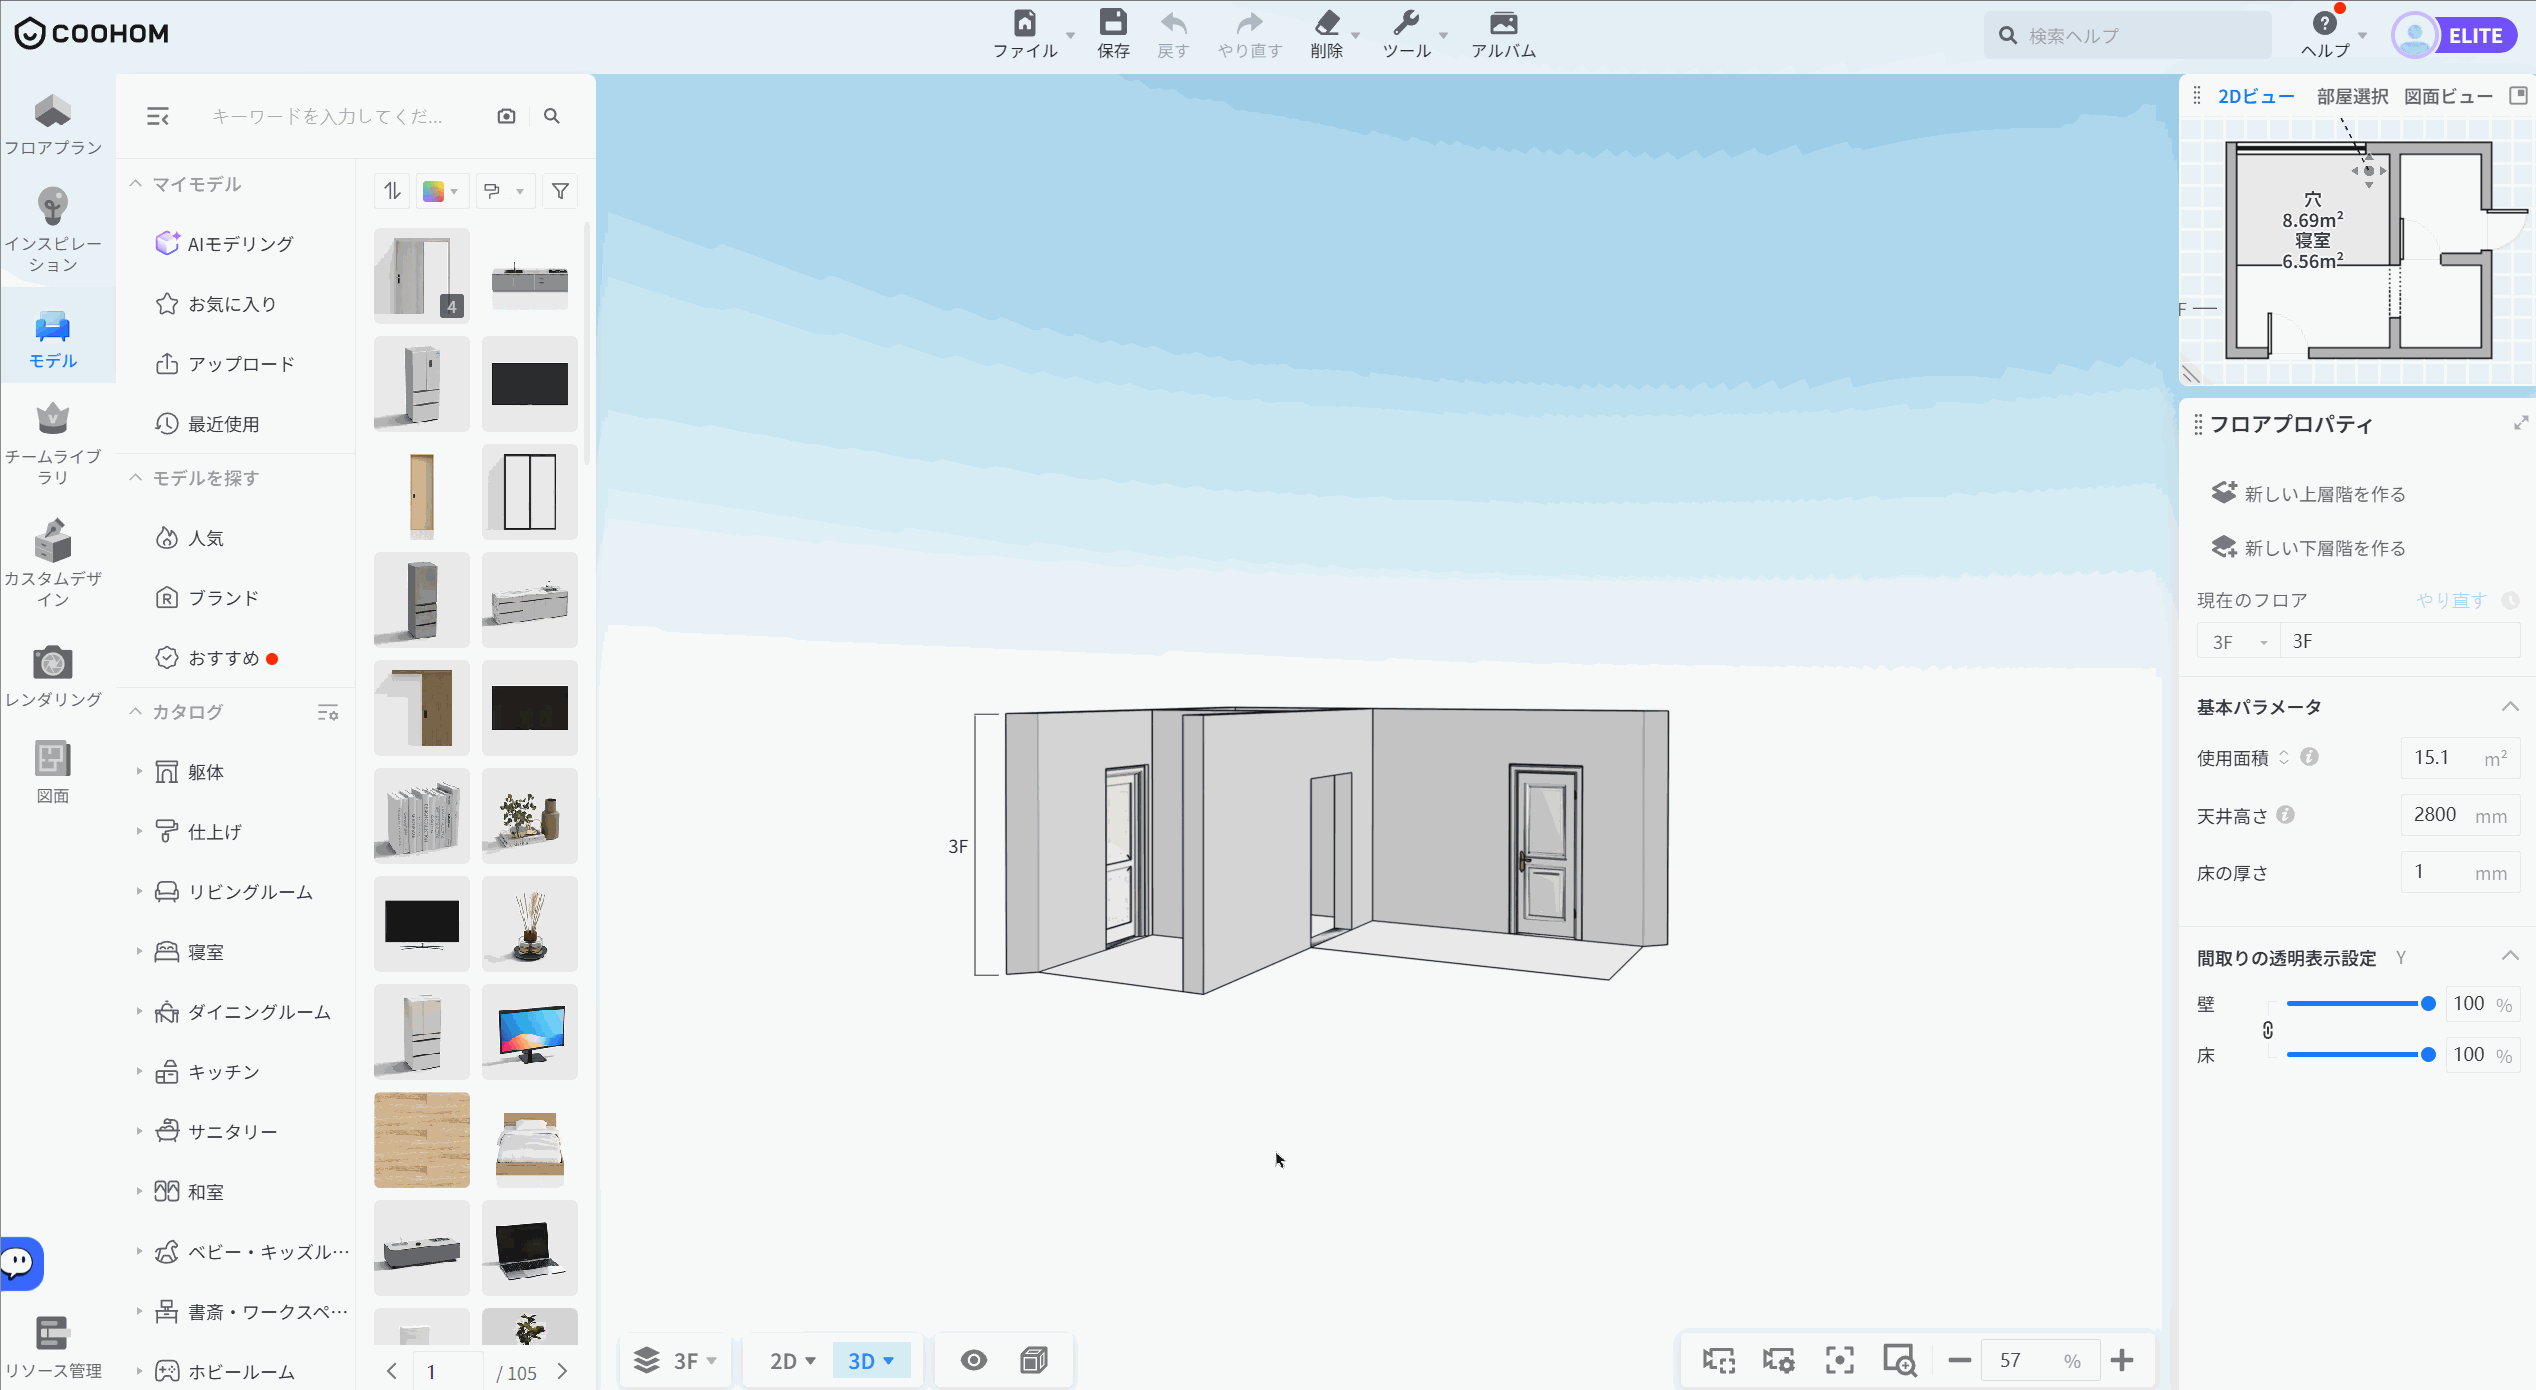Click the 検索ヘルプ search field
The width and height of the screenshot is (2536, 1390).
2128,36
